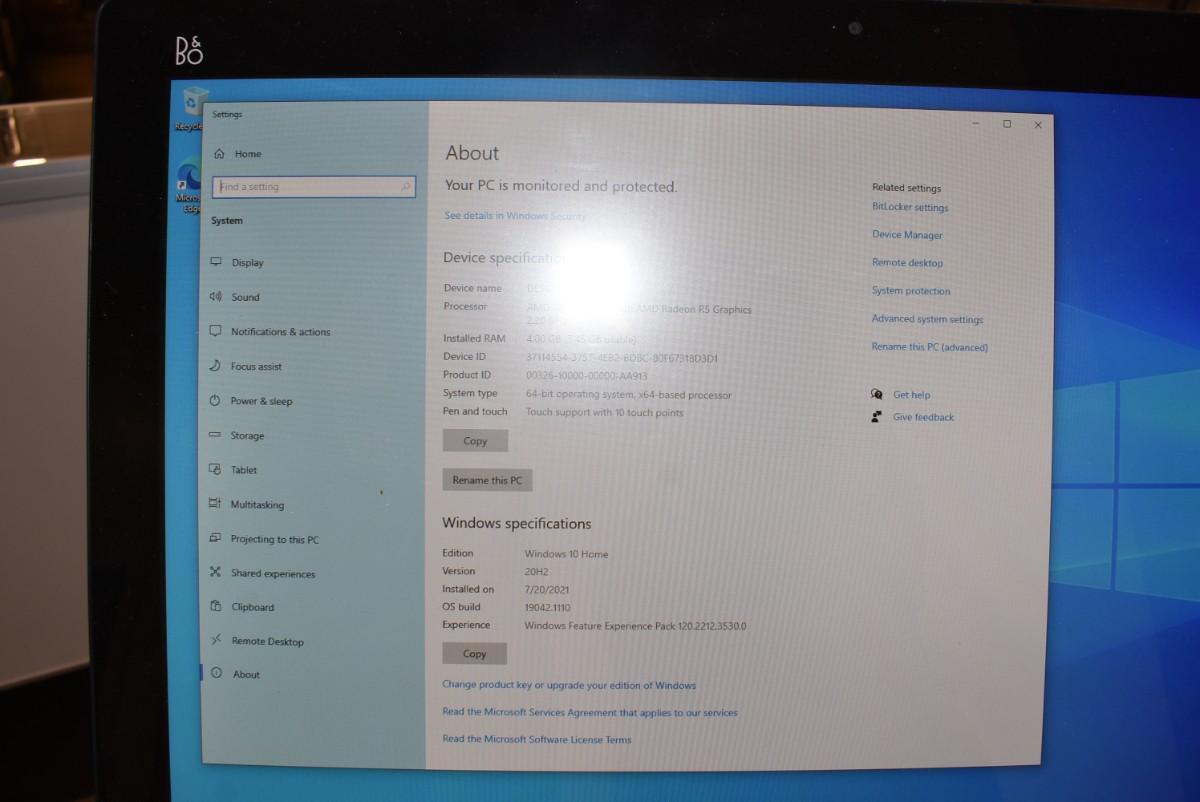This screenshot has width=1200, height=802.
Task: Click the Storage drive icon
Action: pyautogui.click(x=215, y=435)
